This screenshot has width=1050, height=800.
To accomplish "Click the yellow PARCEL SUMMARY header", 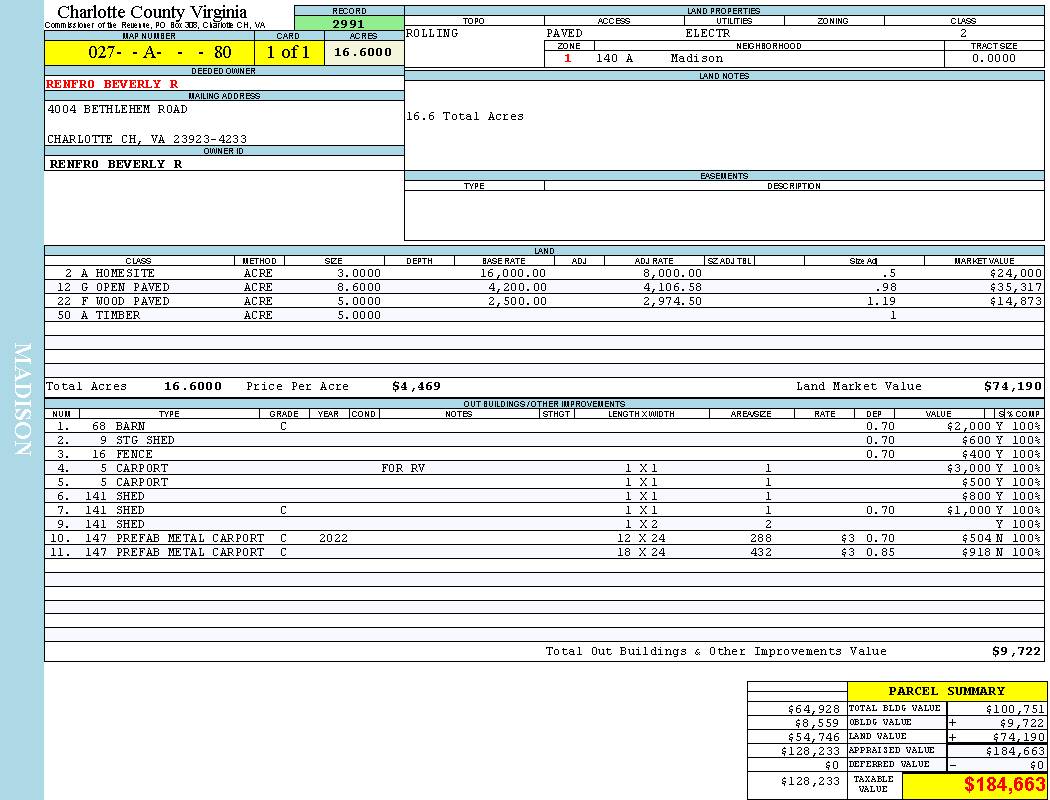I will click(946, 691).
